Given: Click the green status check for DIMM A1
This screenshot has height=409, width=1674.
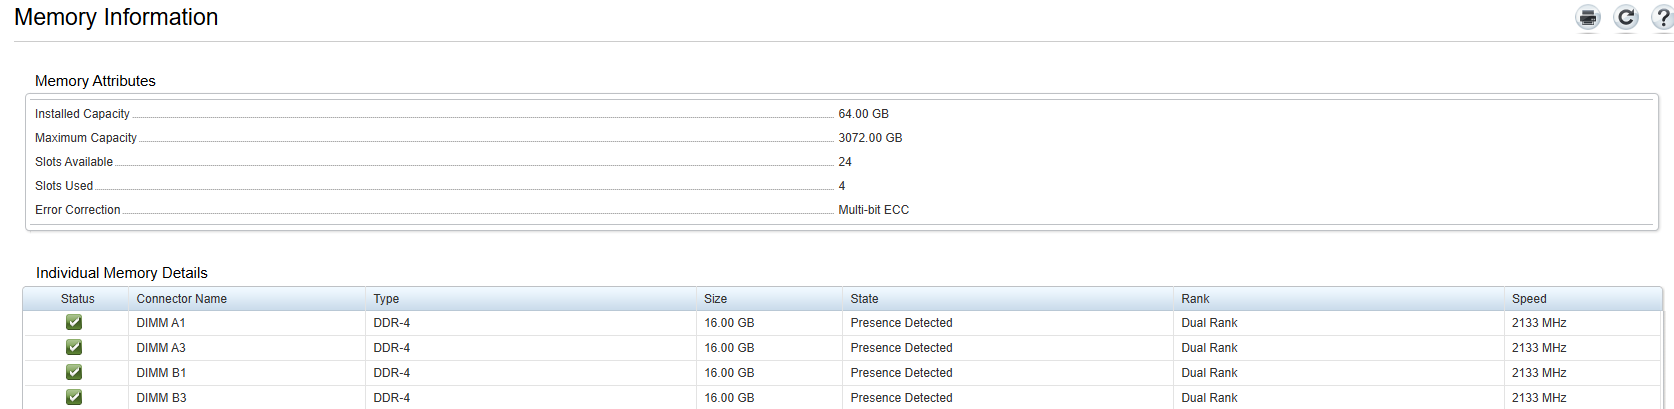Looking at the screenshot, I should [74, 322].
